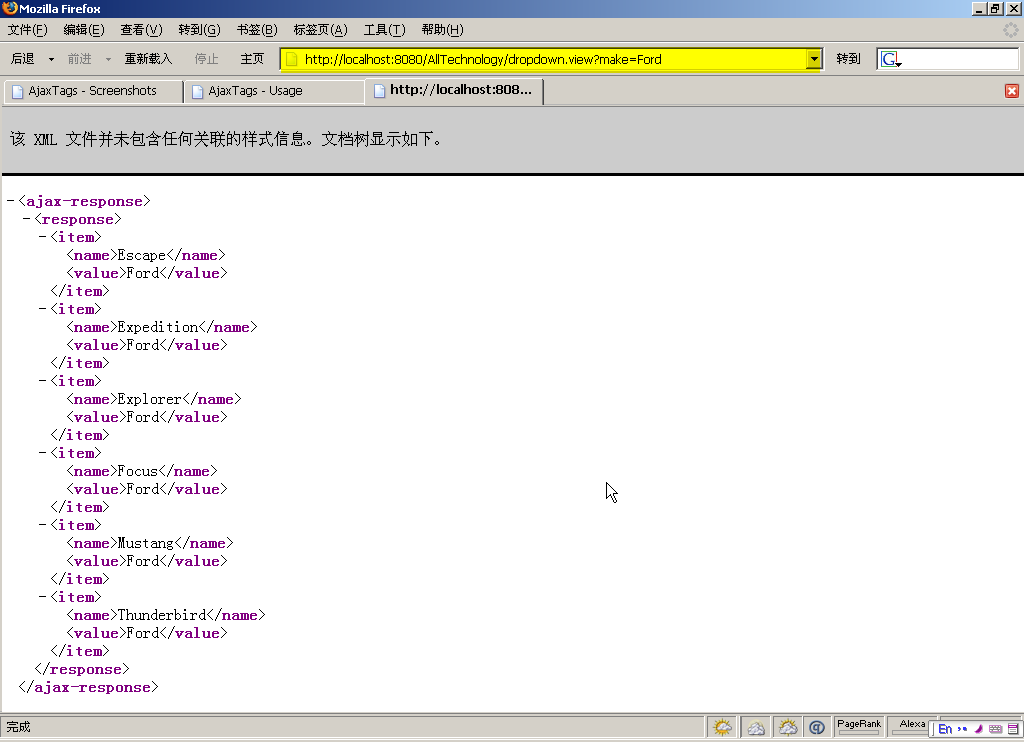This screenshot has height=742, width=1024.
Task: Click the page icon in address bar
Action: pyautogui.click(x=292, y=59)
